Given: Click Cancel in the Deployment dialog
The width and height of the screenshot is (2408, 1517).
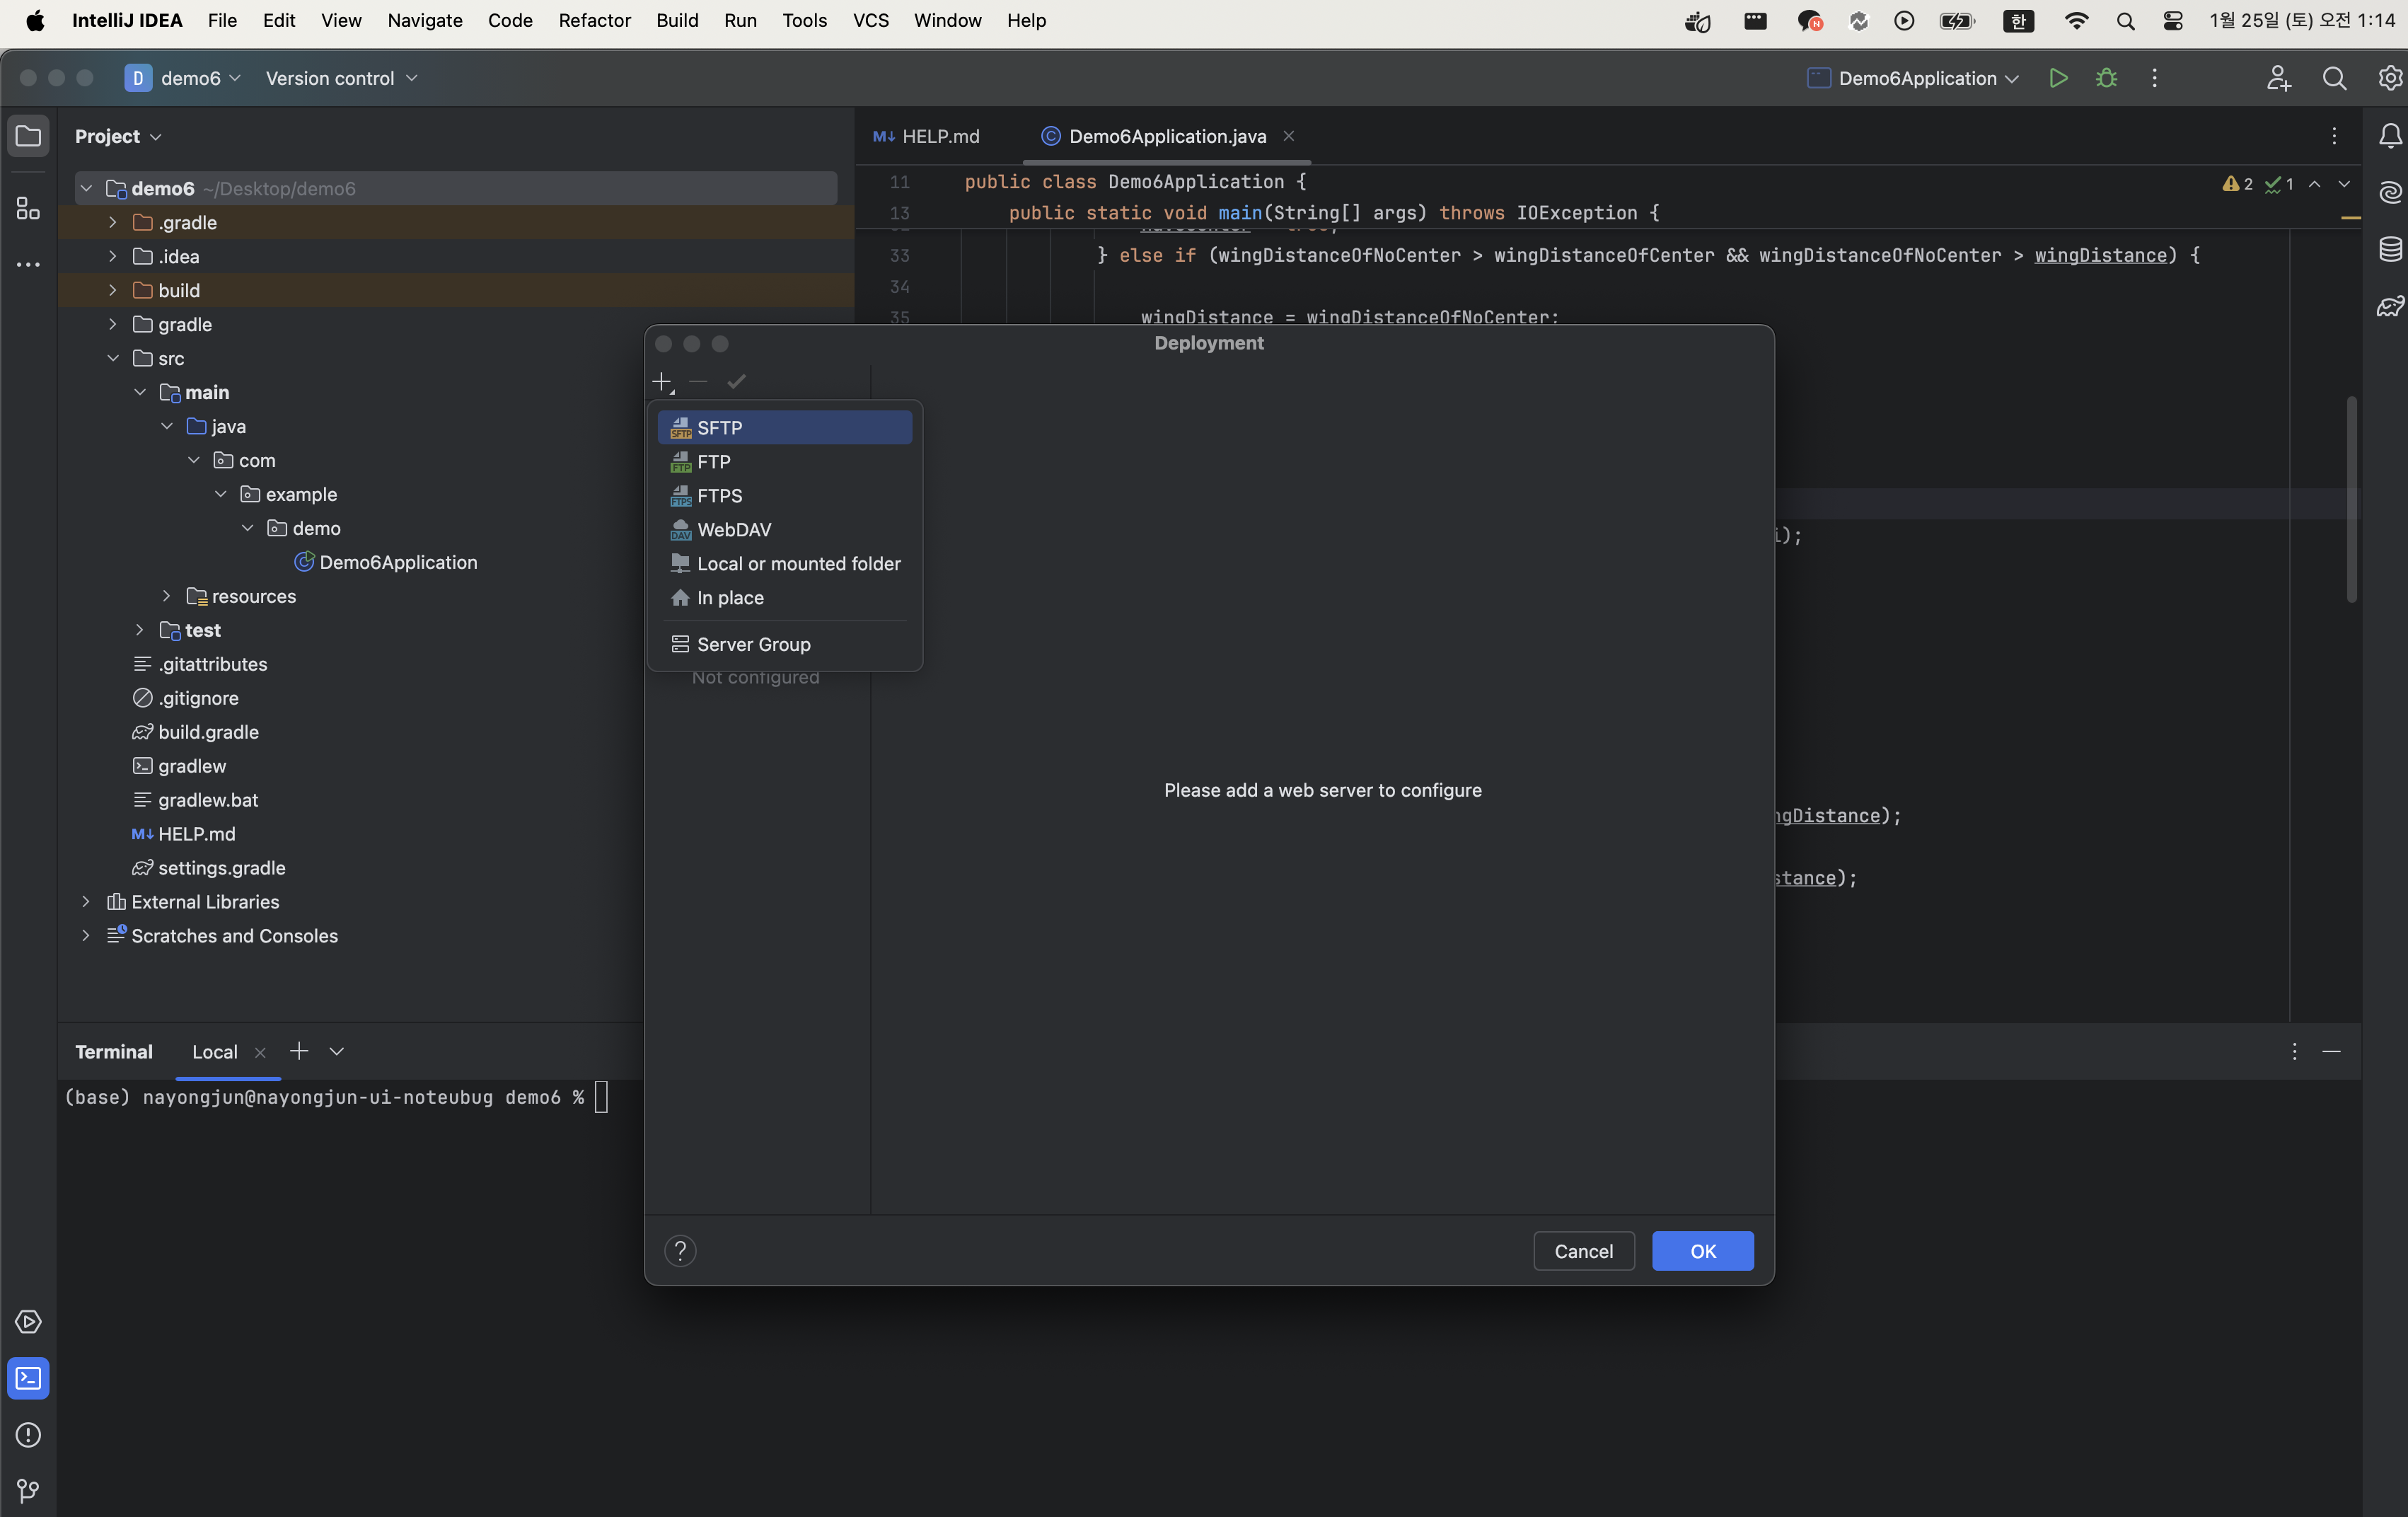Looking at the screenshot, I should pos(1583,1251).
